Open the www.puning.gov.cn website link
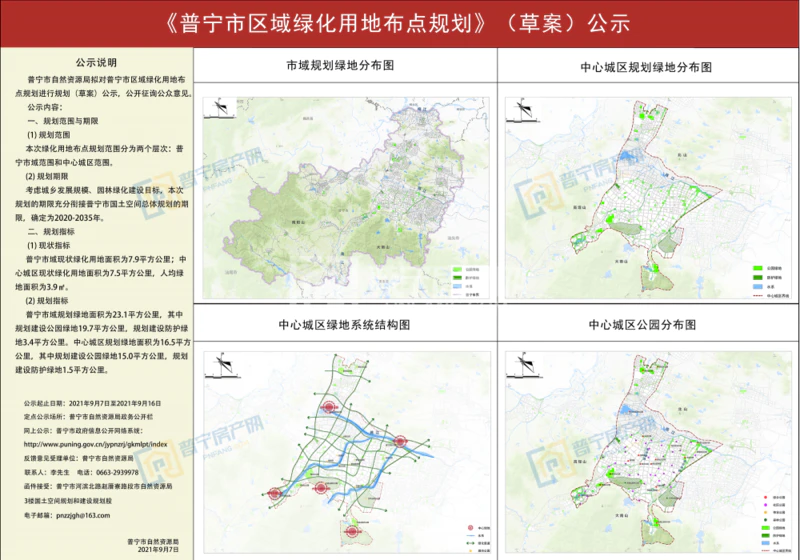 [x=94, y=443]
